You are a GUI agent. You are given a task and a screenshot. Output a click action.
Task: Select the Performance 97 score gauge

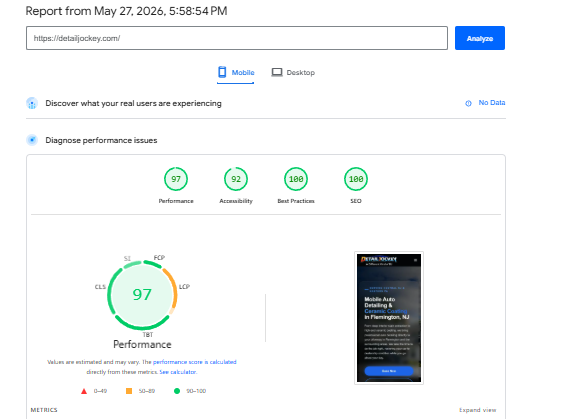click(176, 179)
